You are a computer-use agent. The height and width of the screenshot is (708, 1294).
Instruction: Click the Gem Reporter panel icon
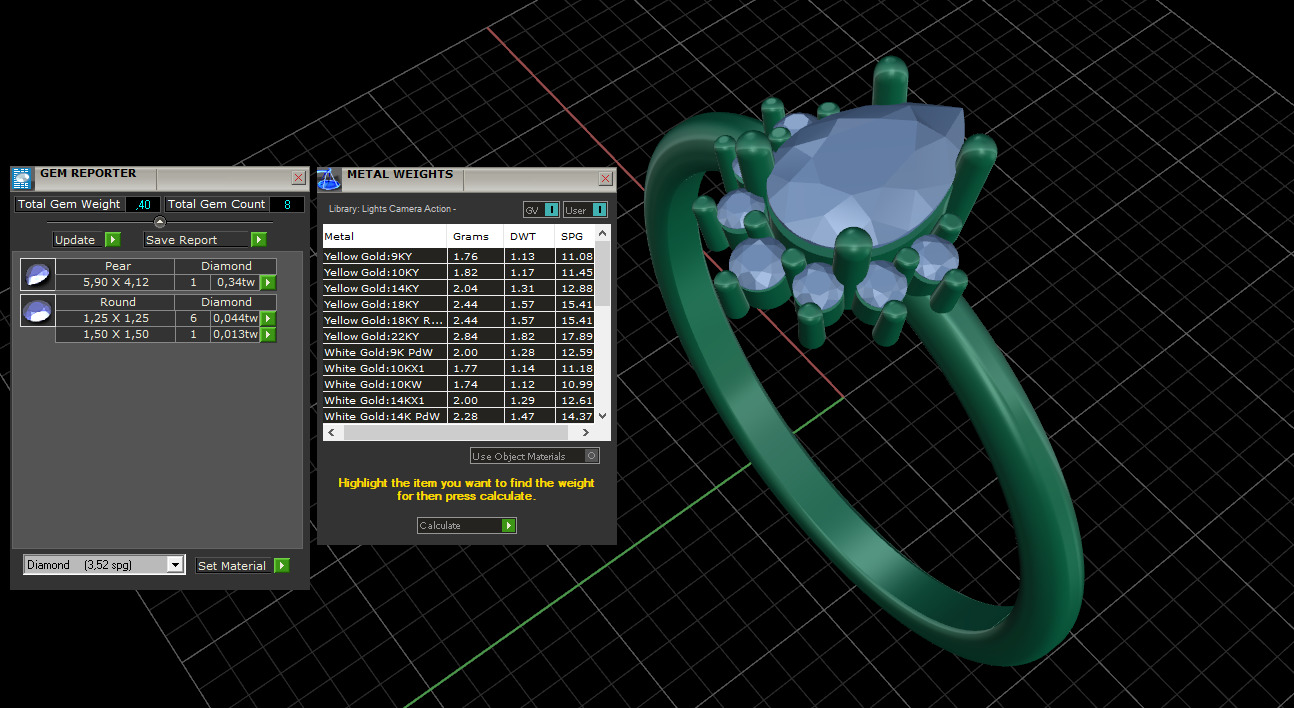tap(22, 178)
